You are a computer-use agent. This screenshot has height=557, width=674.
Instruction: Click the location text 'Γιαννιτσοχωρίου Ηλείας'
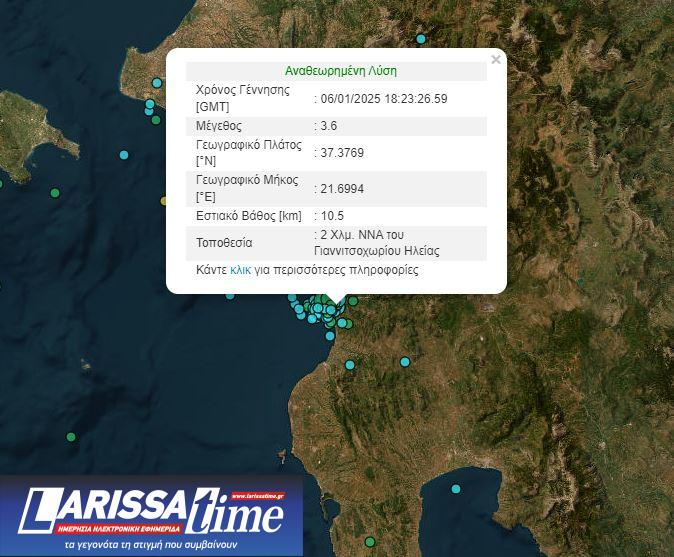[381, 251]
